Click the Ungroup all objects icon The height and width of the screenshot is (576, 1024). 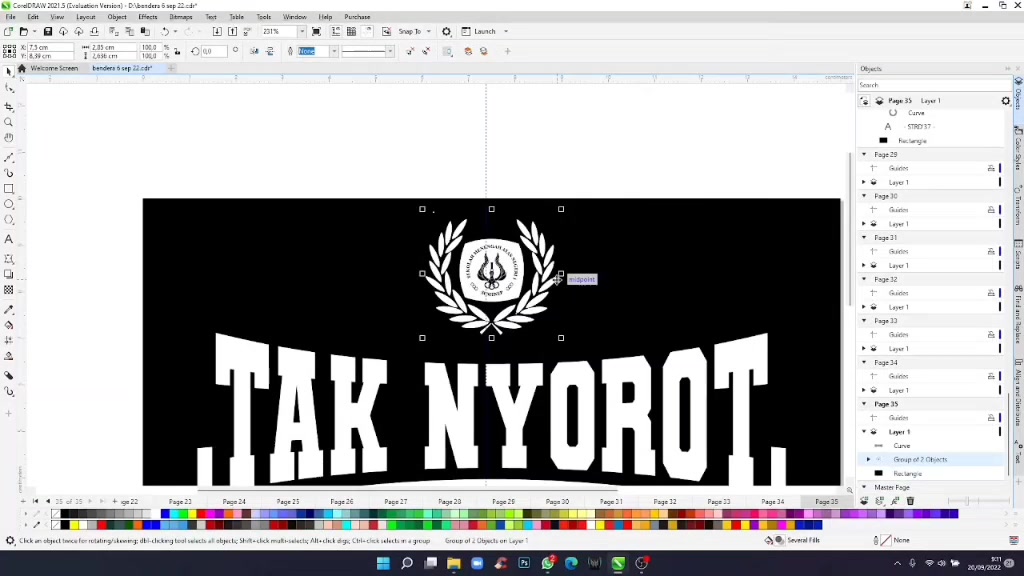click(426, 51)
